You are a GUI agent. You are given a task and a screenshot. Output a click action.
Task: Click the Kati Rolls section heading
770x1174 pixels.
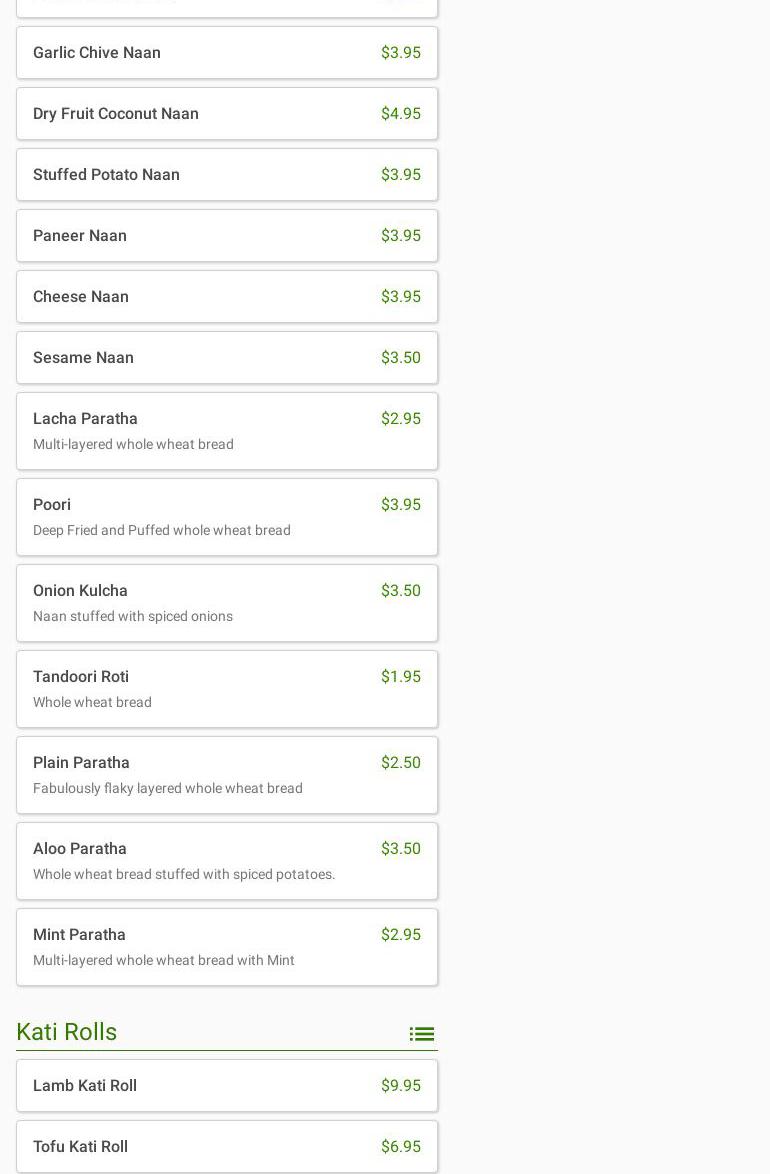pyautogui.click(x=67, y=1032)
